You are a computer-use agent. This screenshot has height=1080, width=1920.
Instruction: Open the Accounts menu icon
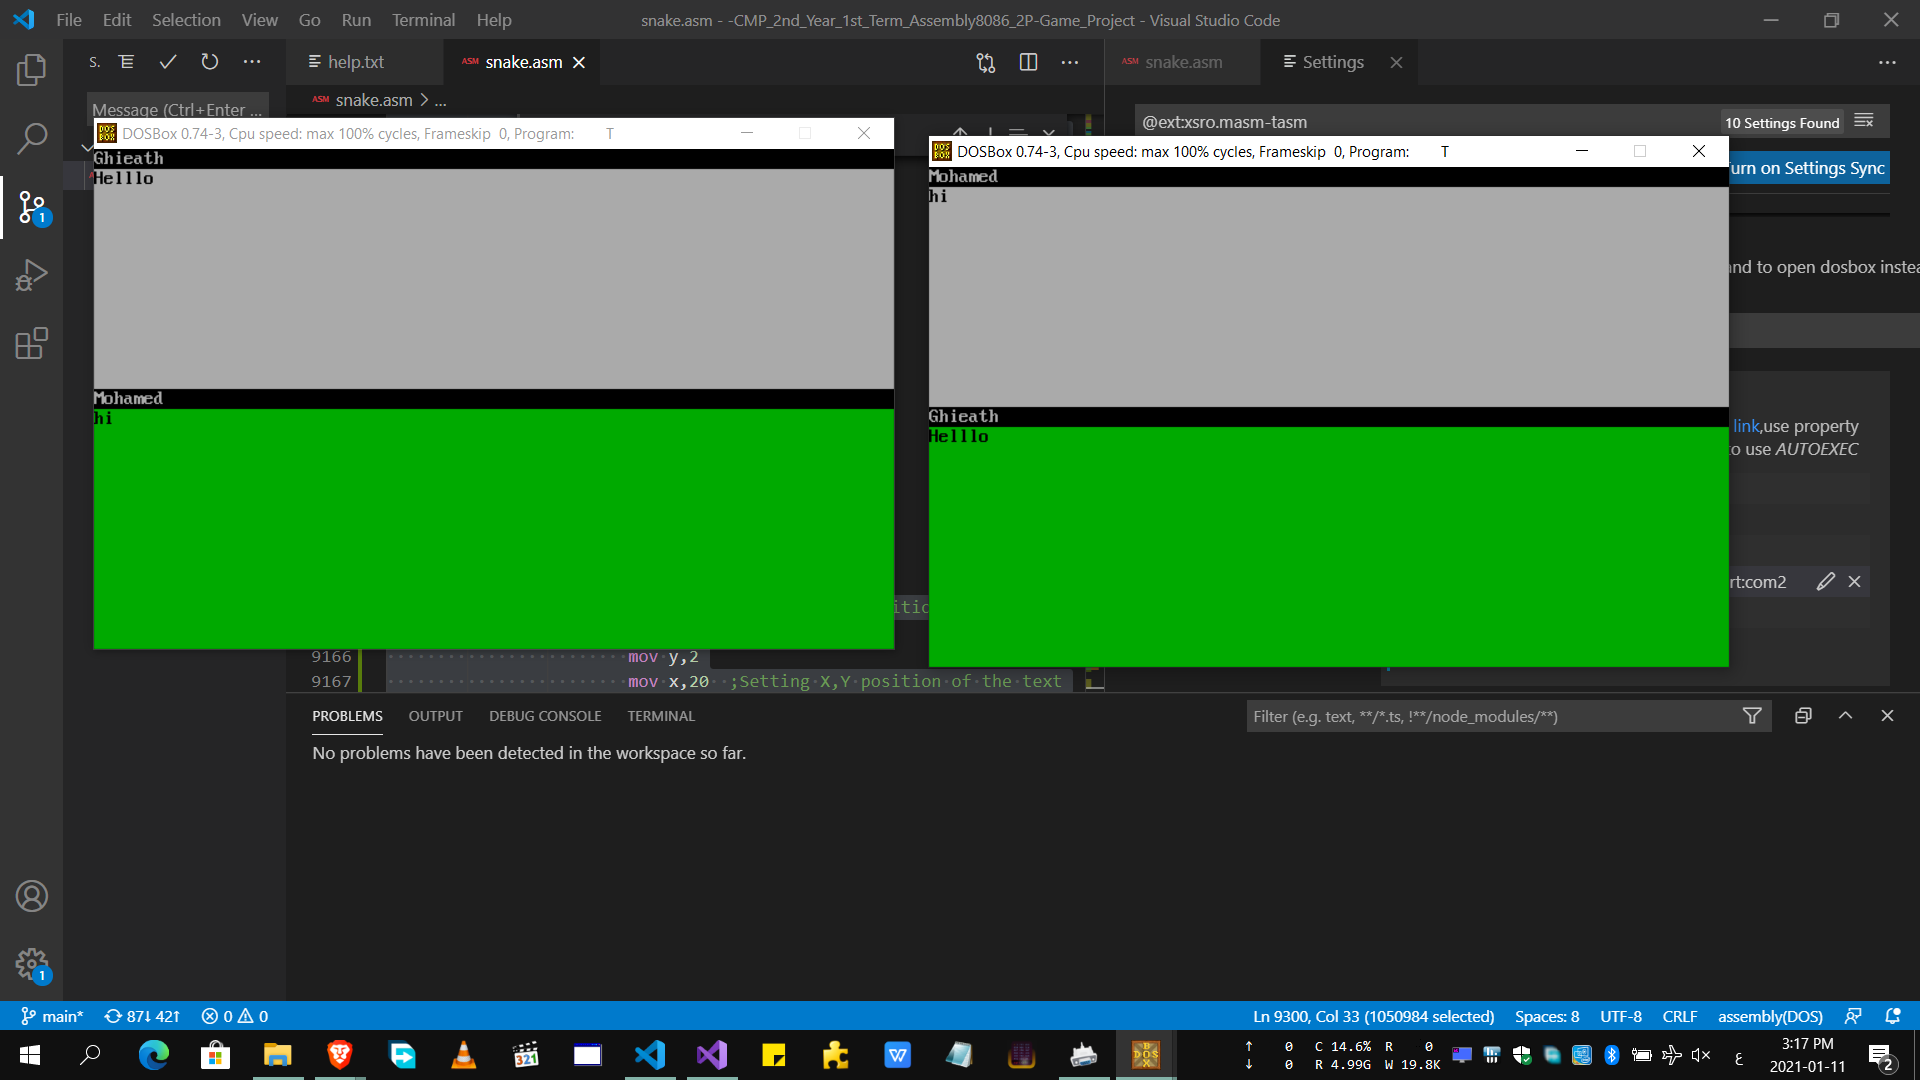[31, 896]
